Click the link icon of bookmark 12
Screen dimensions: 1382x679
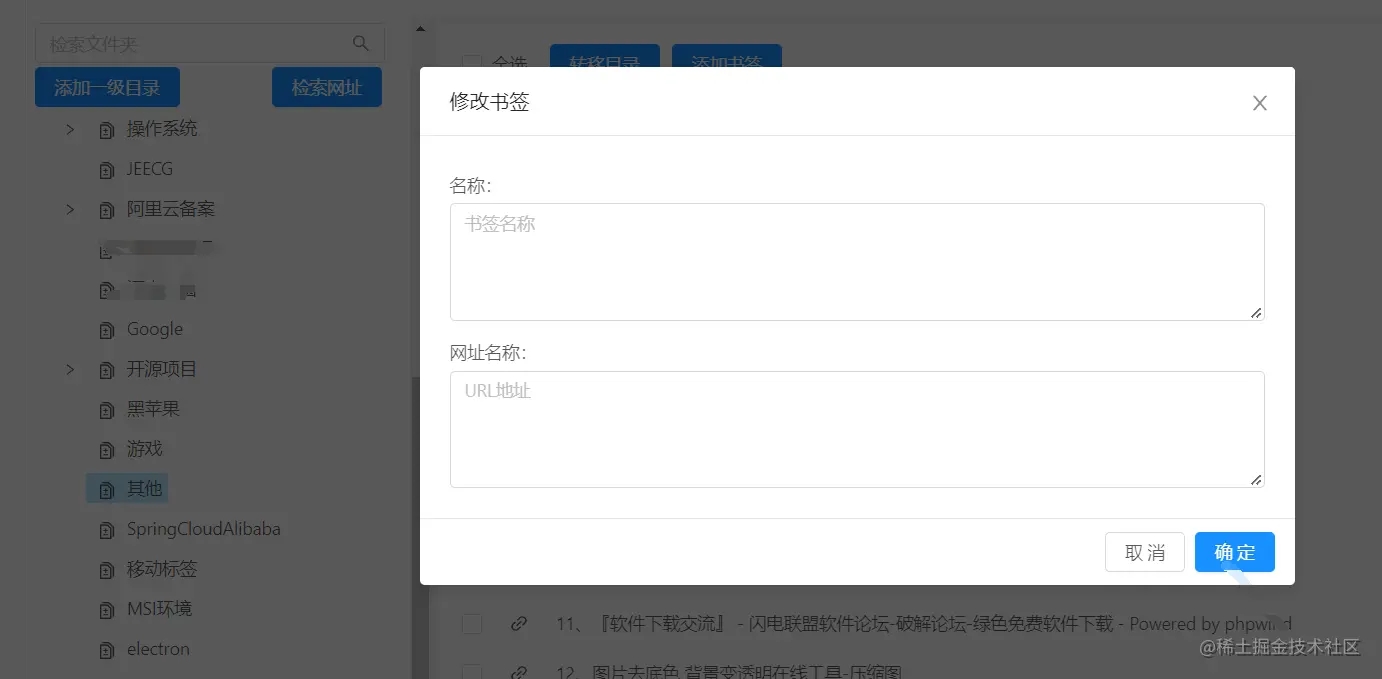(518, 672)
